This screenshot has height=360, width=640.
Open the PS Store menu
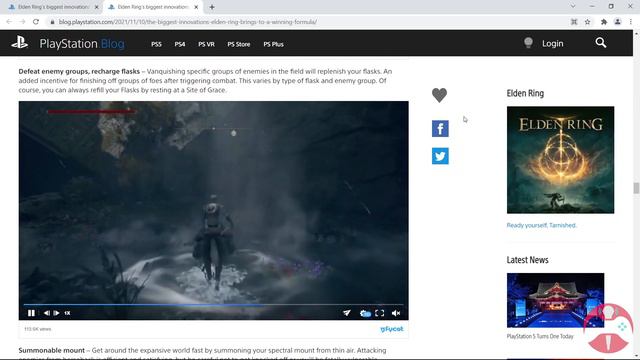coord(239,44)
